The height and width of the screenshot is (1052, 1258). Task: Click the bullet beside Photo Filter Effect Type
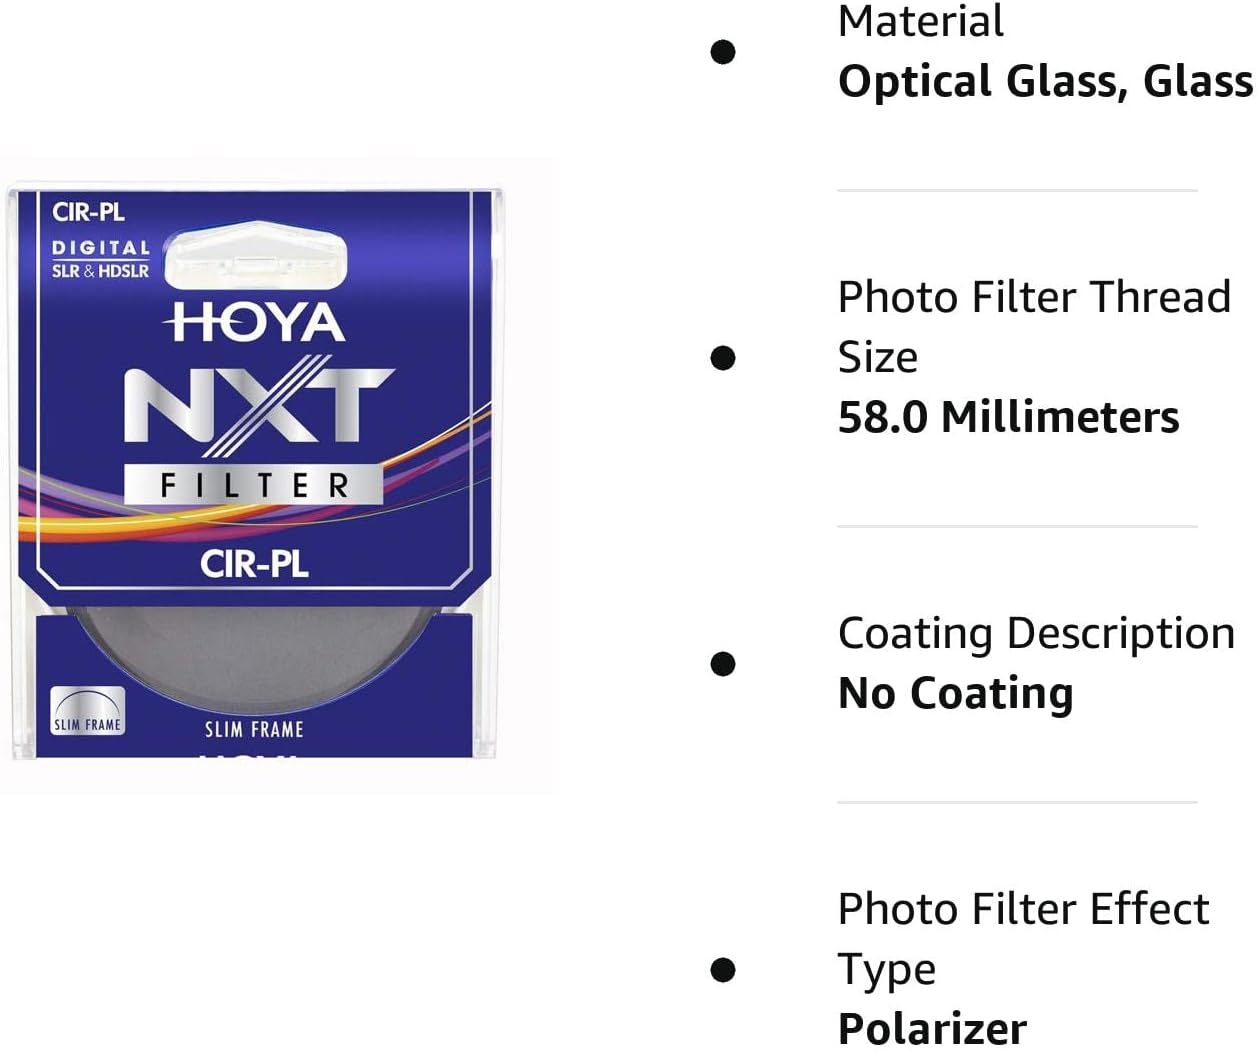click(x=723, y=969)
